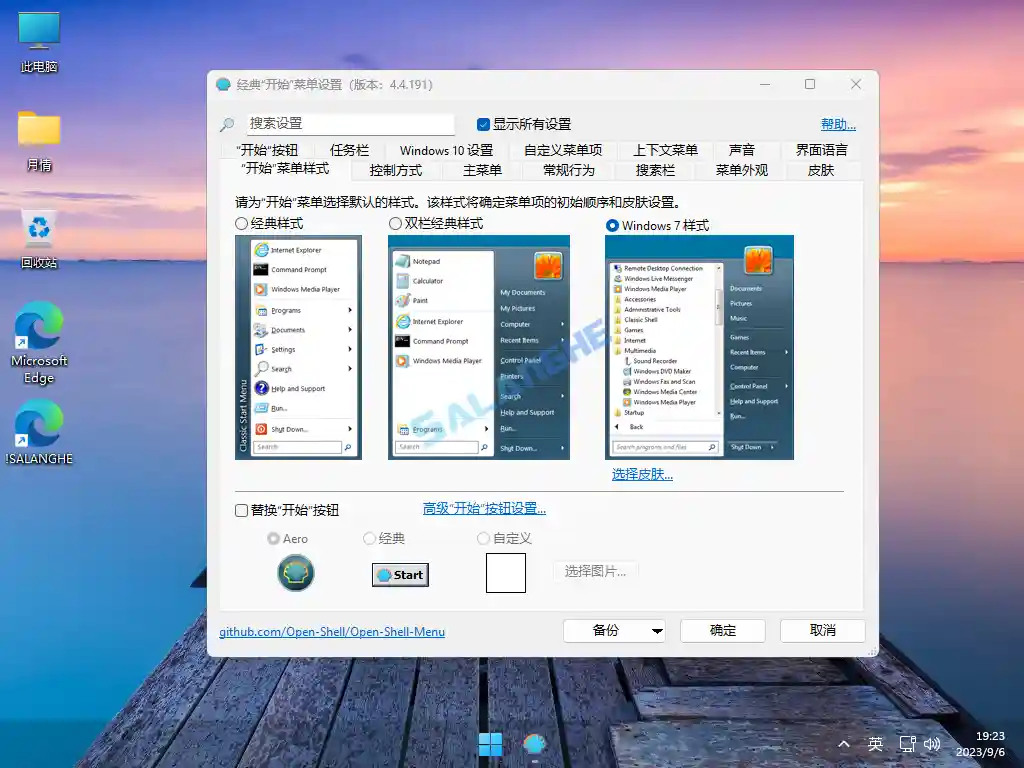Click the volume icon in the system tray
The height and width of the screenshot is (768, 1024).
pos(932,744)
